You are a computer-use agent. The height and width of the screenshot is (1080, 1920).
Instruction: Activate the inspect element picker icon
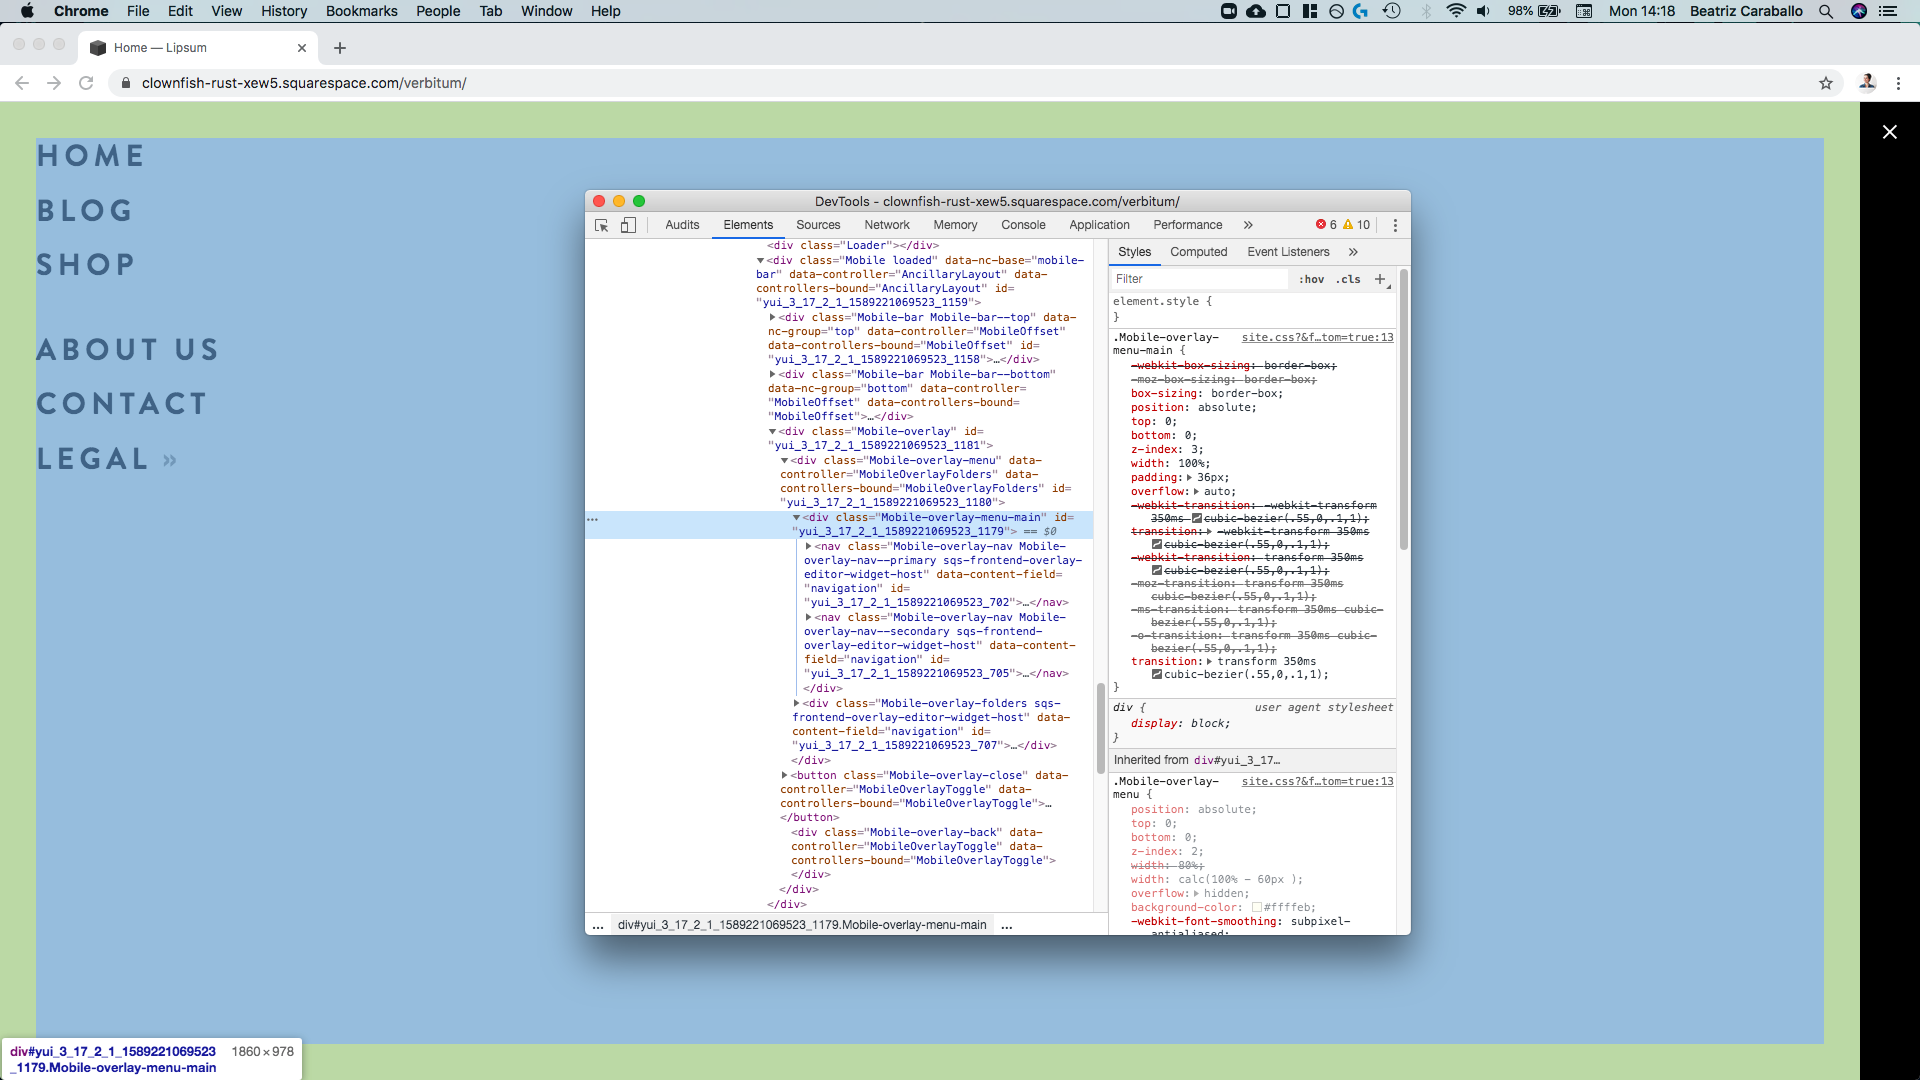click(x=601, y=225)
